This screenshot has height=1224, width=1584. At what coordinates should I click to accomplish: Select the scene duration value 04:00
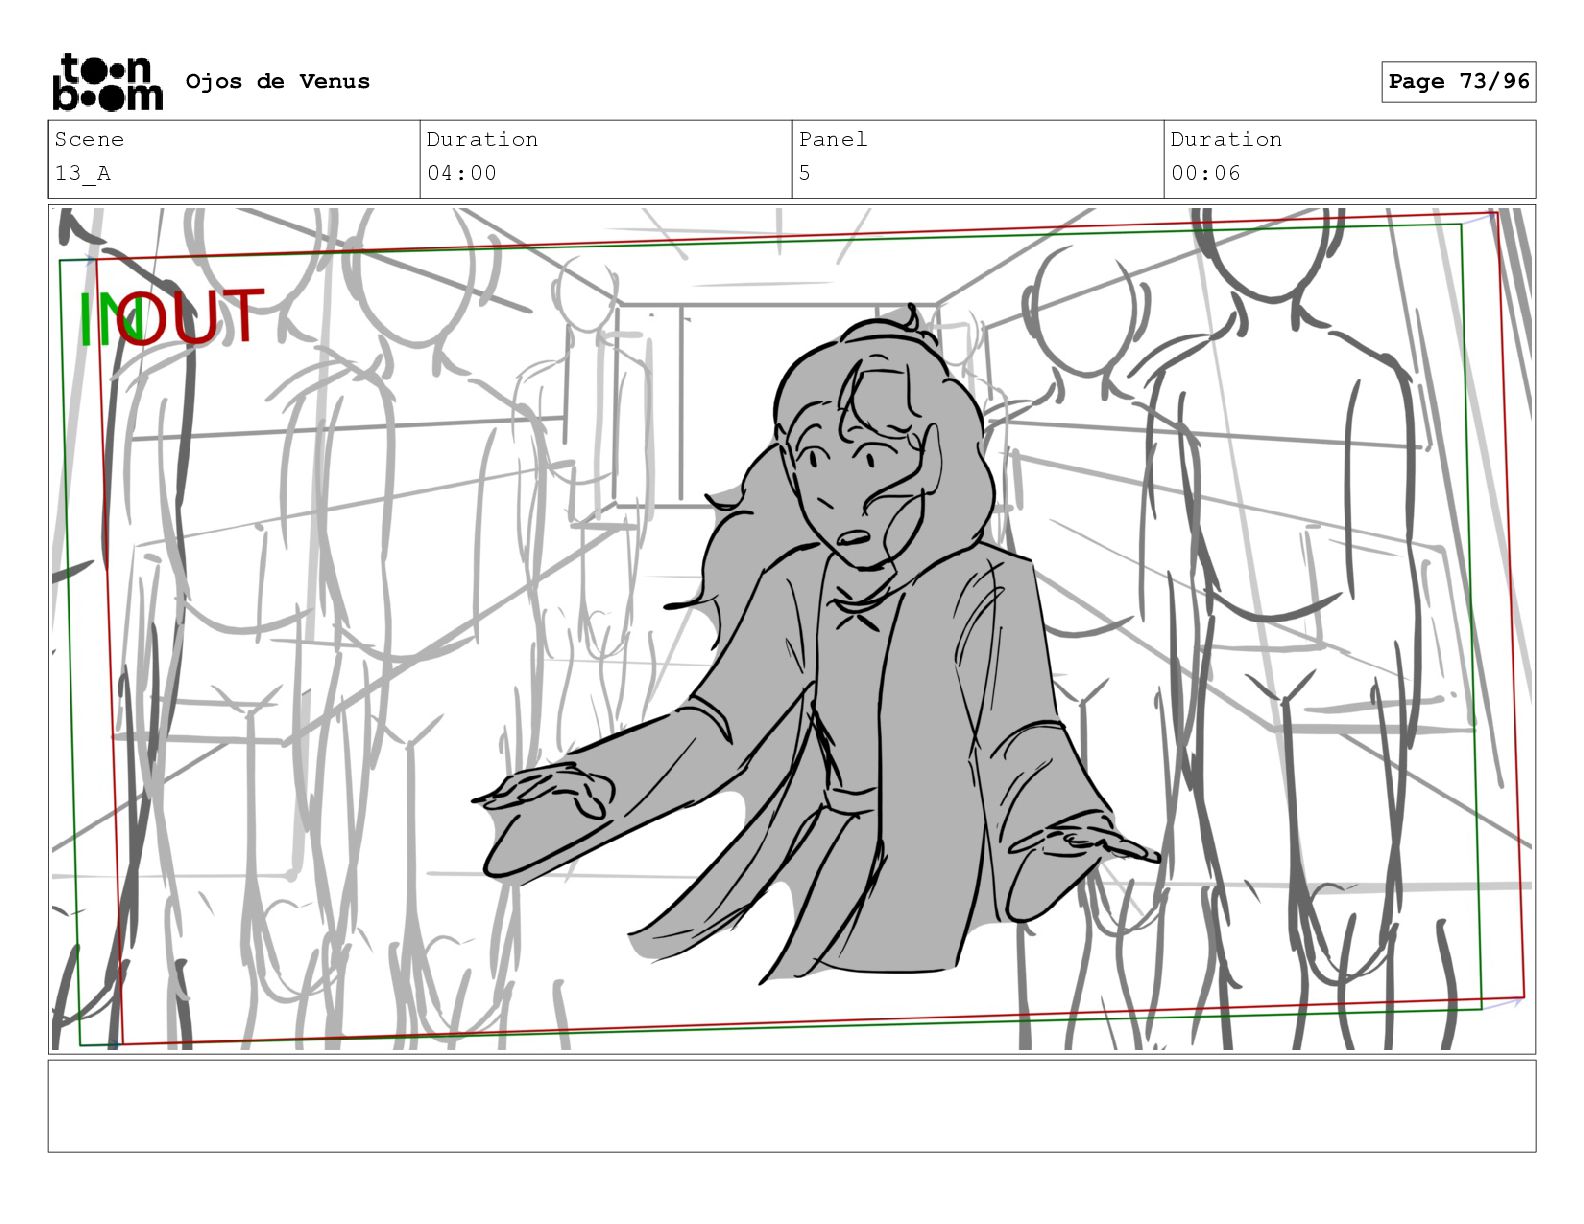coord(461,174)
